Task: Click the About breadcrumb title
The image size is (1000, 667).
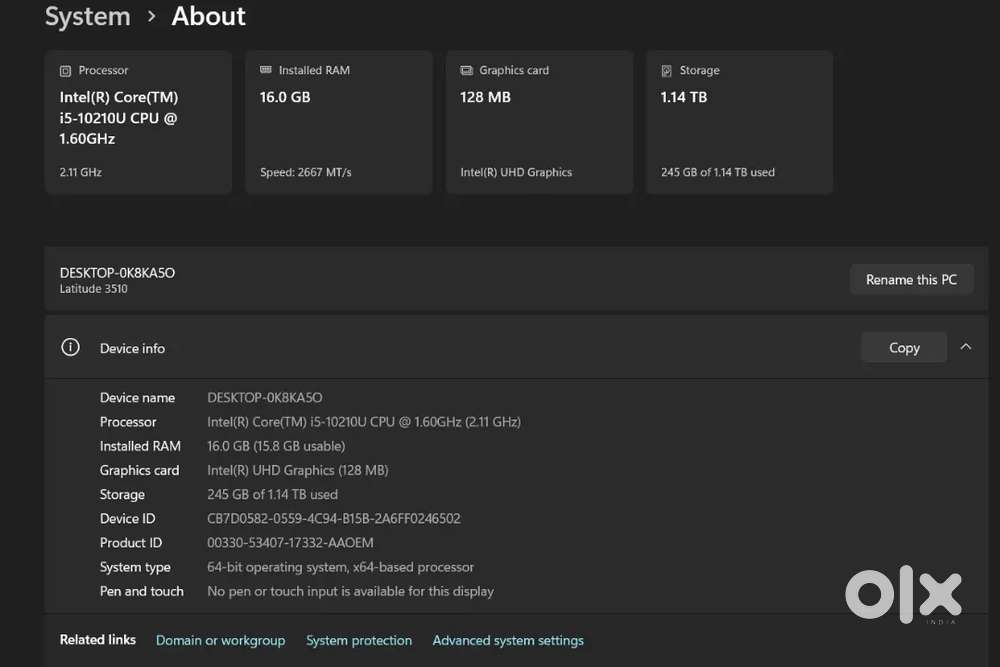Action: pyautogui.click(x=209, y=16)
